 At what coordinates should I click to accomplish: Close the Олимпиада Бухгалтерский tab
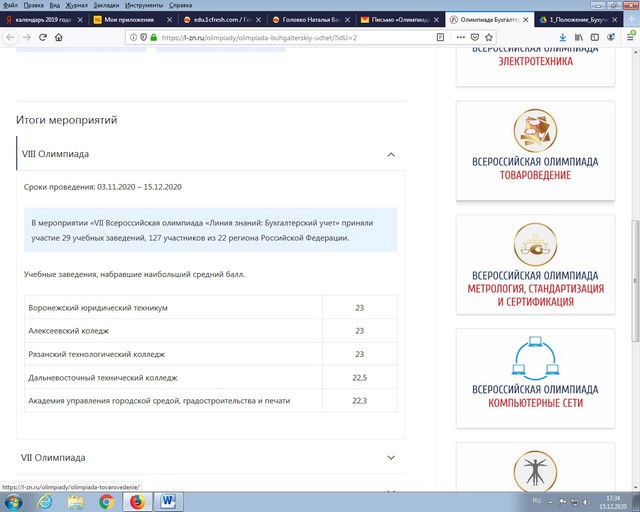[x=526, y=20]
